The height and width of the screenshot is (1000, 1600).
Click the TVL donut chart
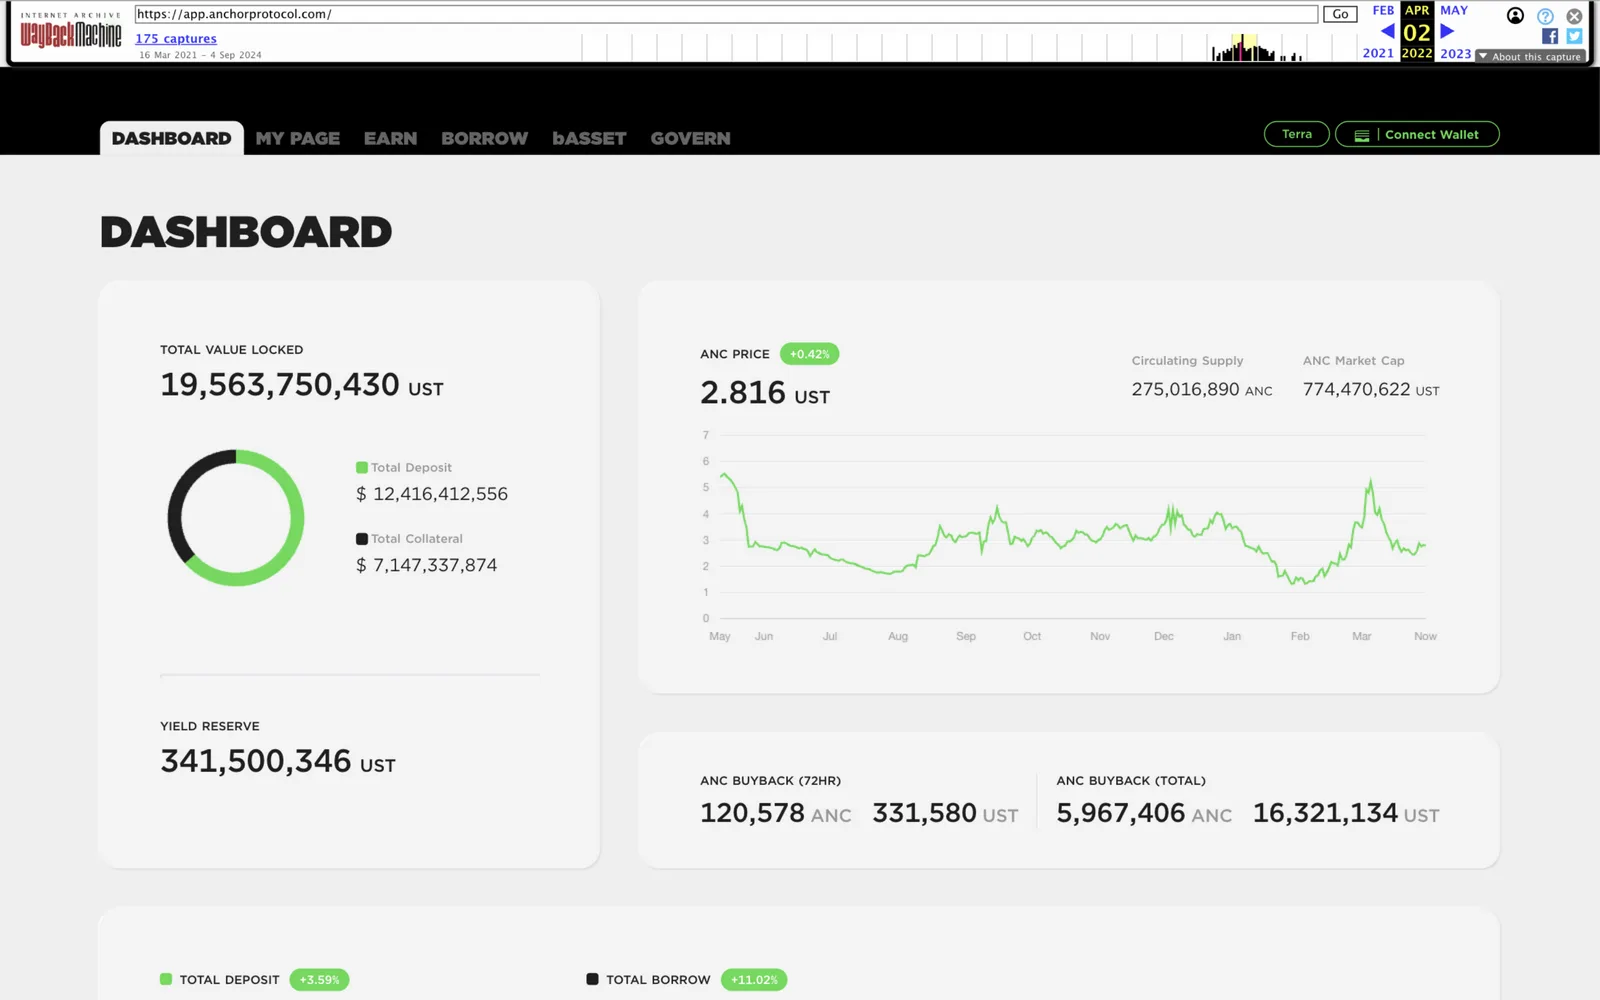236,517
